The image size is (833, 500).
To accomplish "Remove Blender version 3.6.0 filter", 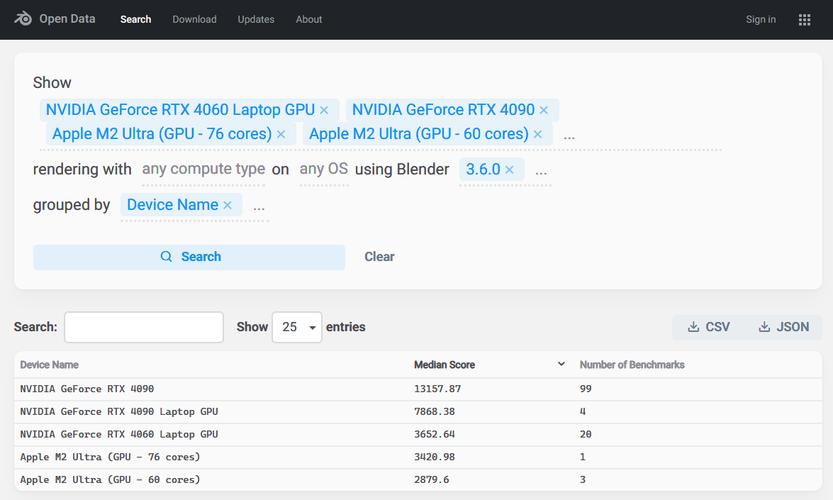I will click(x=509, y=170).
